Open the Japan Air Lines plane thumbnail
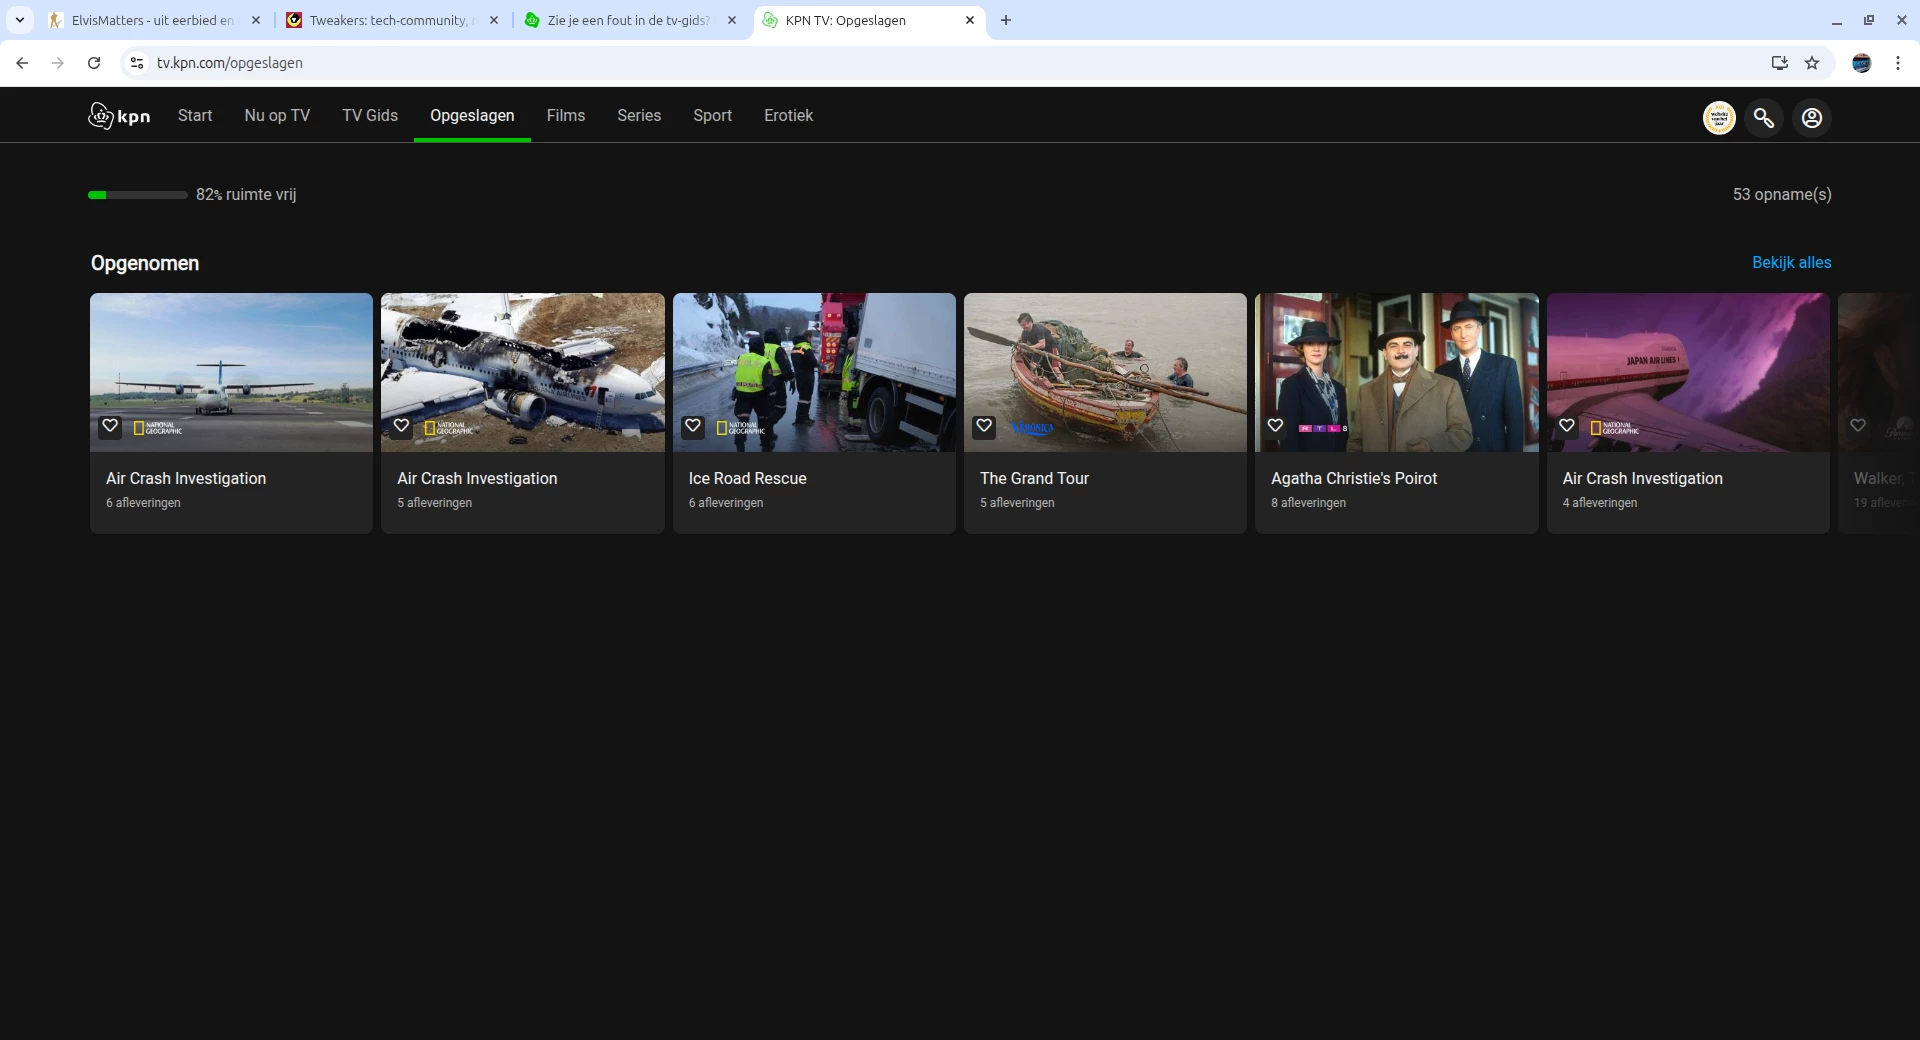Screen dimensions: 1920x1040 (1688, 372)
